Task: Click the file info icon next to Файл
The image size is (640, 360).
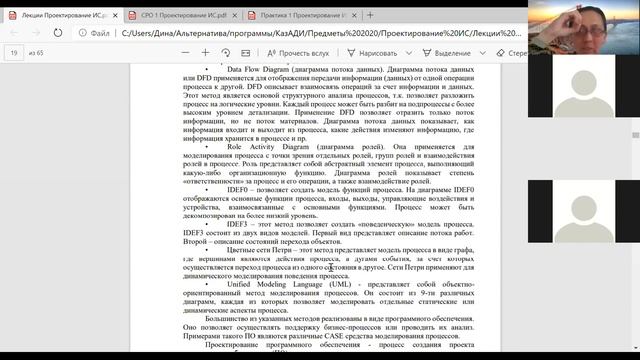Action: [82, 33]
